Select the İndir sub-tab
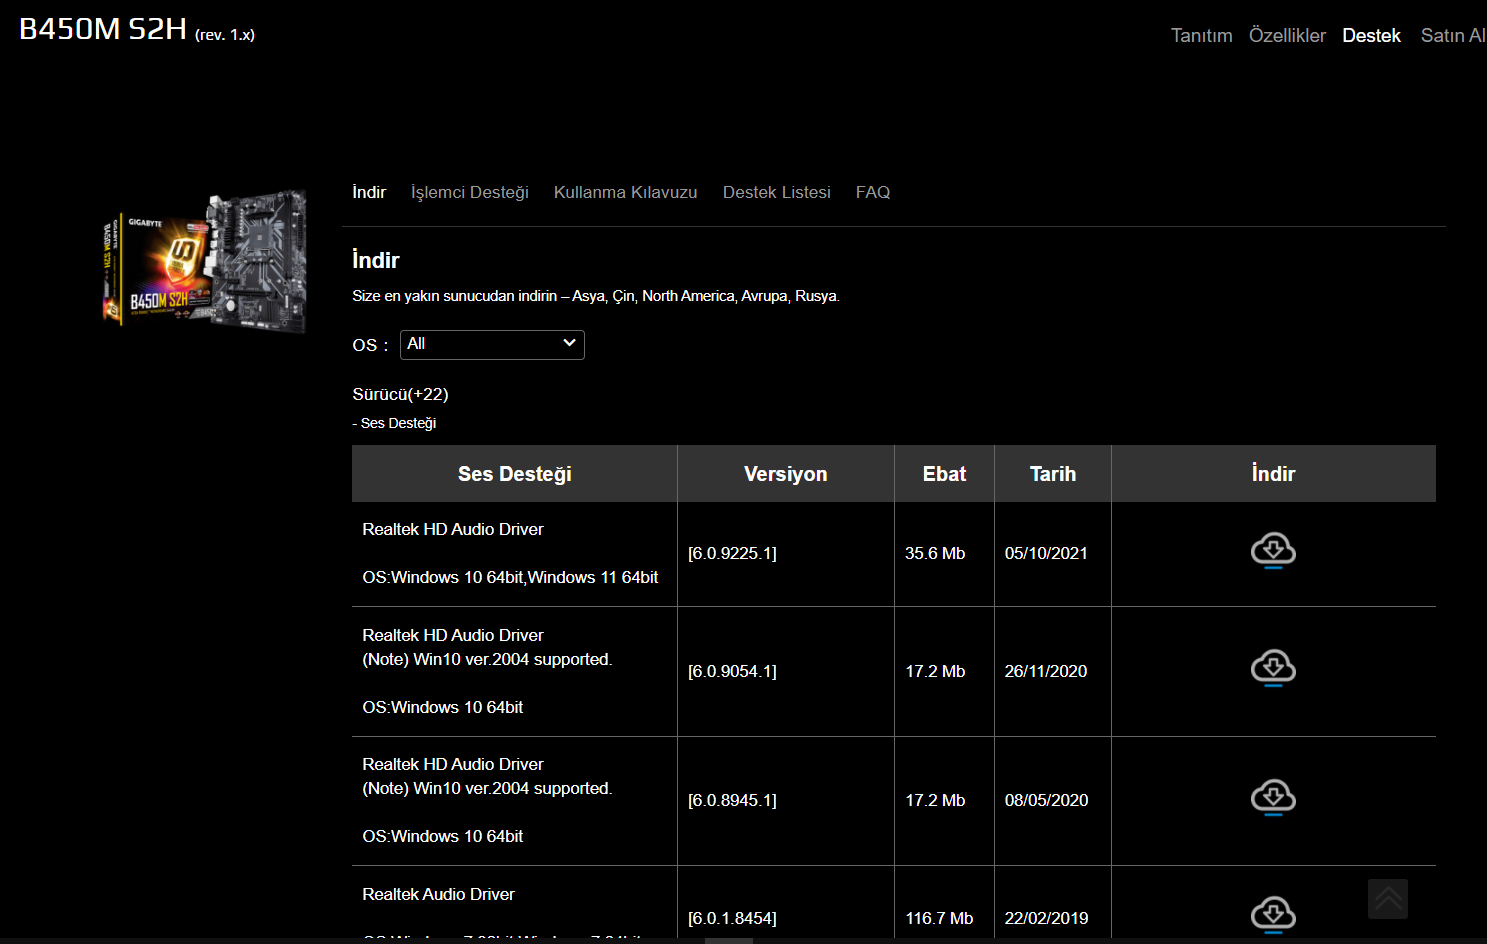1487x944 pixels. click(369, 192)
